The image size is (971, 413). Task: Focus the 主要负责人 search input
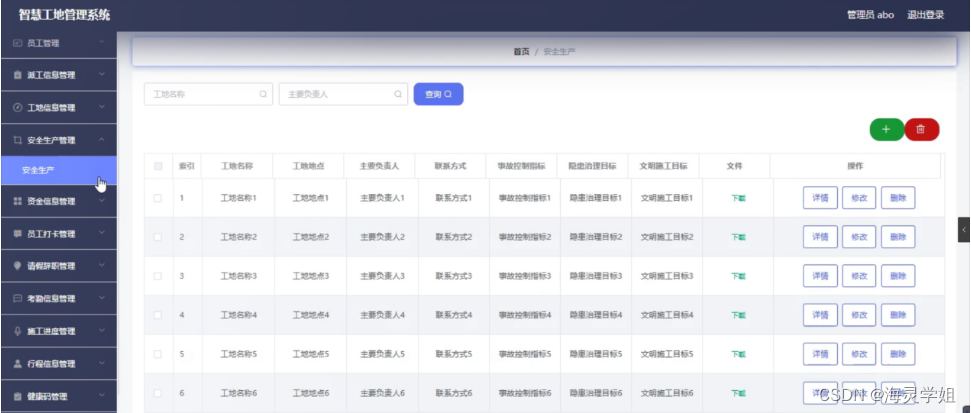(343, 94)
